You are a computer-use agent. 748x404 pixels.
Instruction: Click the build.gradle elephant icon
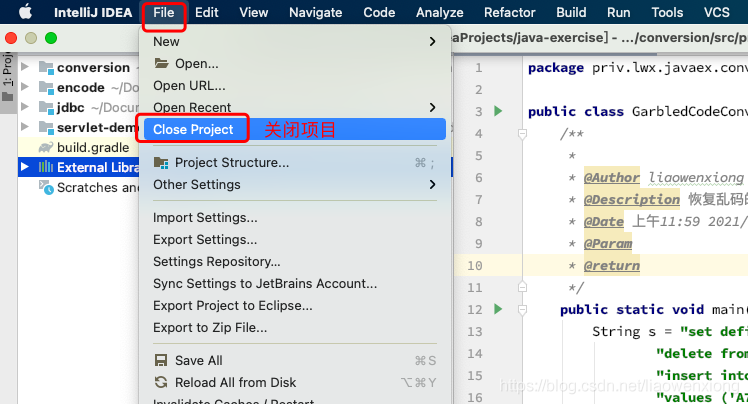[x=46, y=147]
